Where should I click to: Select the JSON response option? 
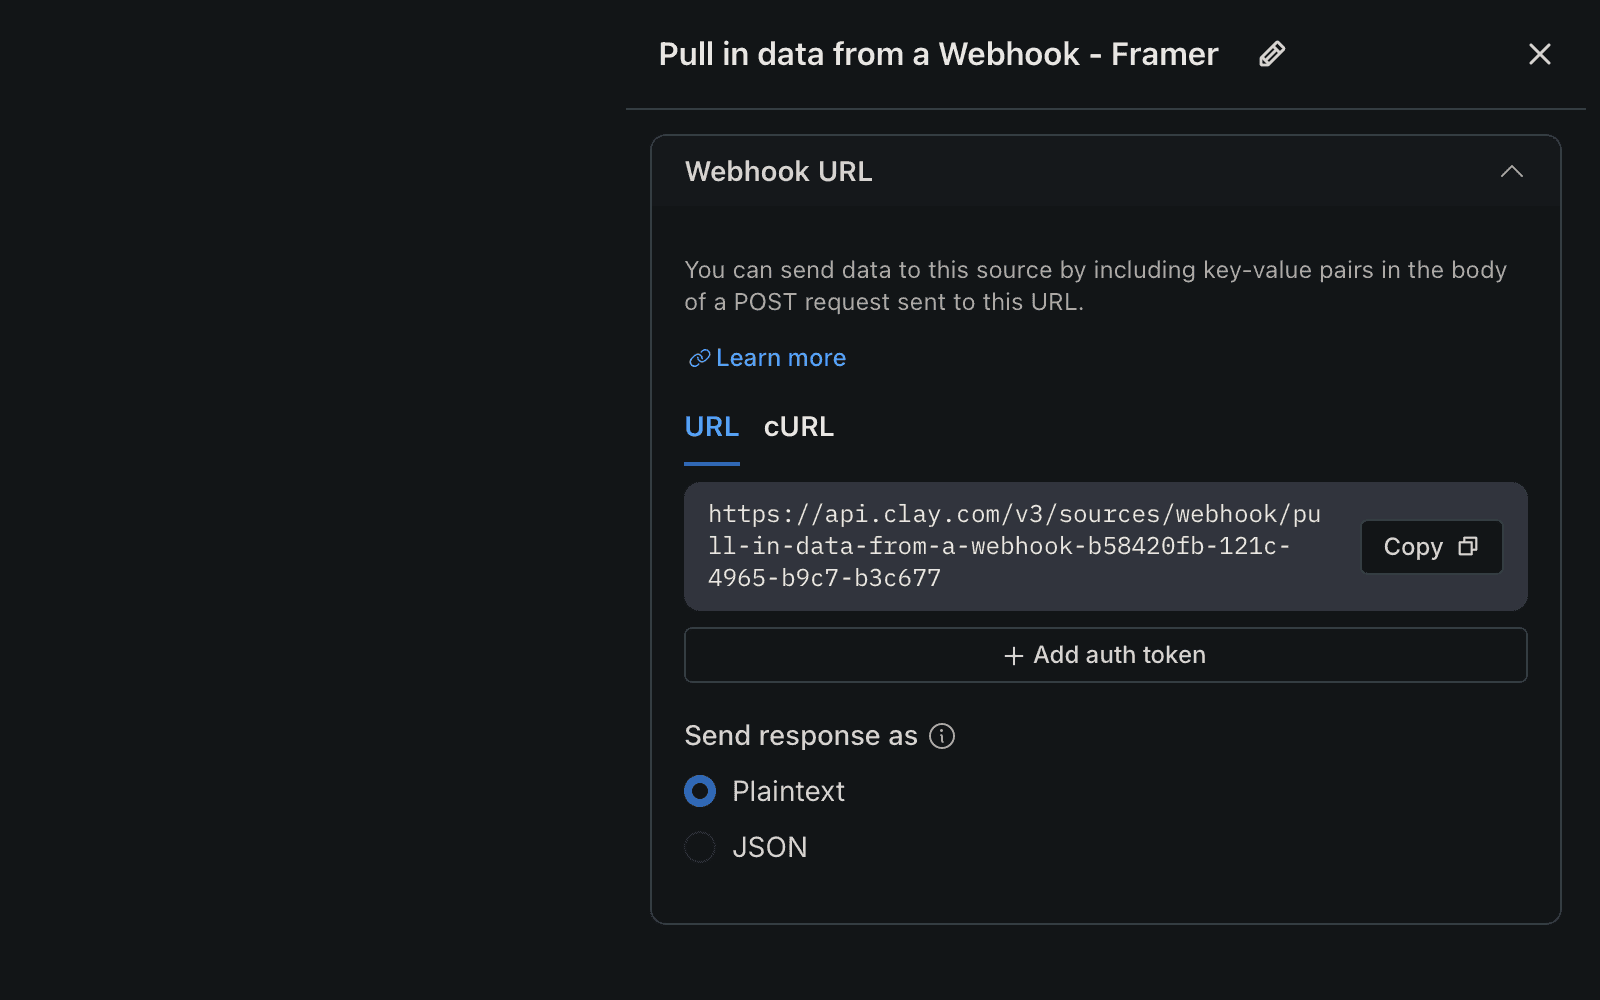click(x=700, y=847)
